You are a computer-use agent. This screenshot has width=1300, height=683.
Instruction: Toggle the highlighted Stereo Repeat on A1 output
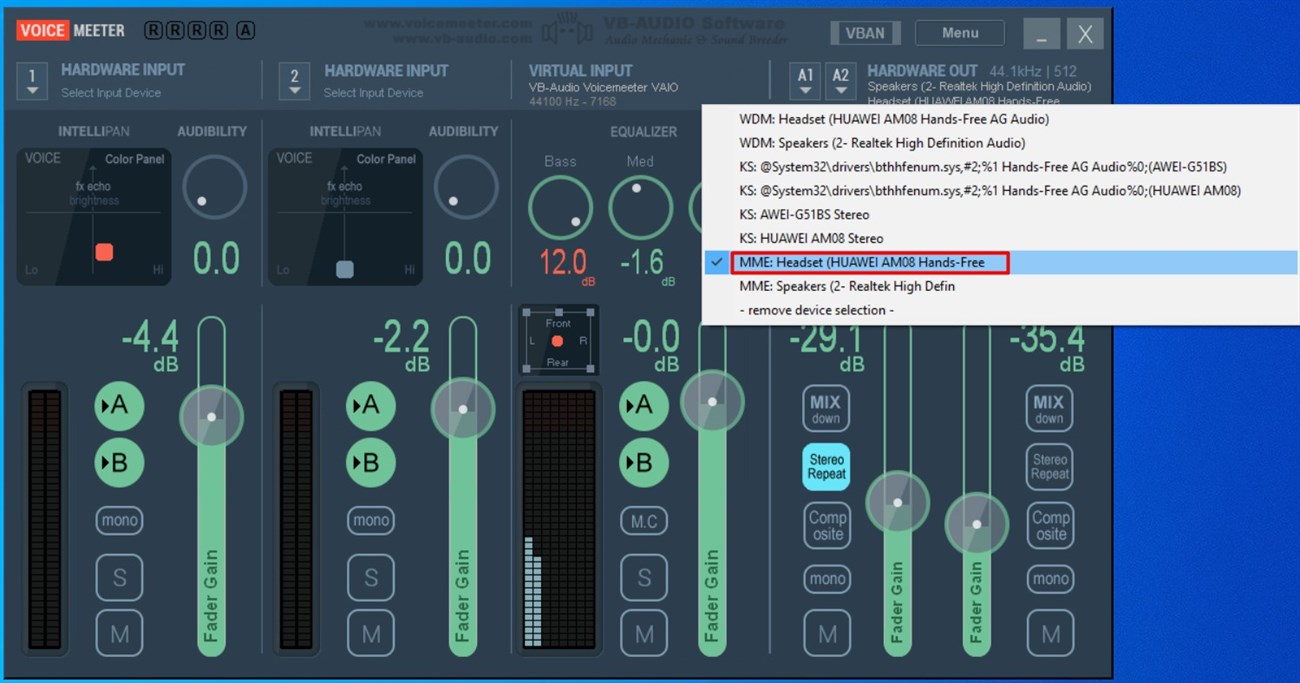tap(827, 467)
